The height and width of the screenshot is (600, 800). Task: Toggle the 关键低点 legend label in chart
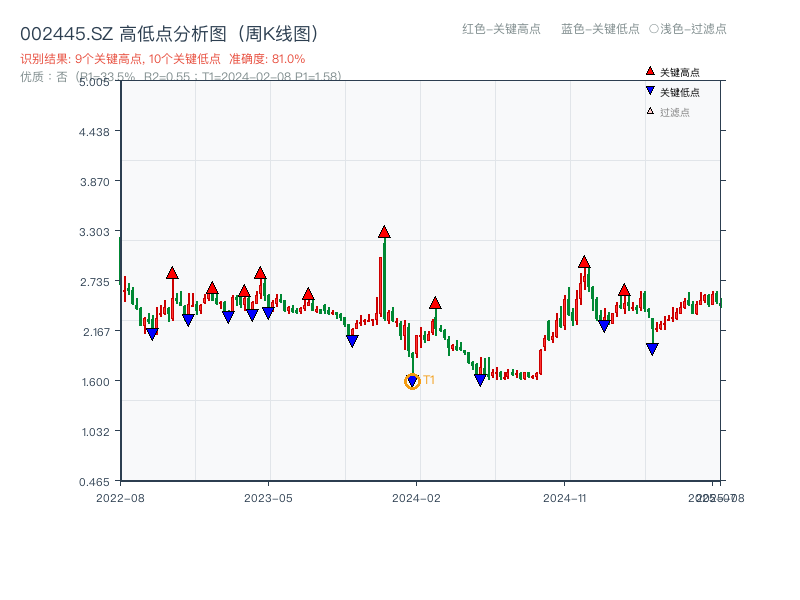tap(680, 92)
